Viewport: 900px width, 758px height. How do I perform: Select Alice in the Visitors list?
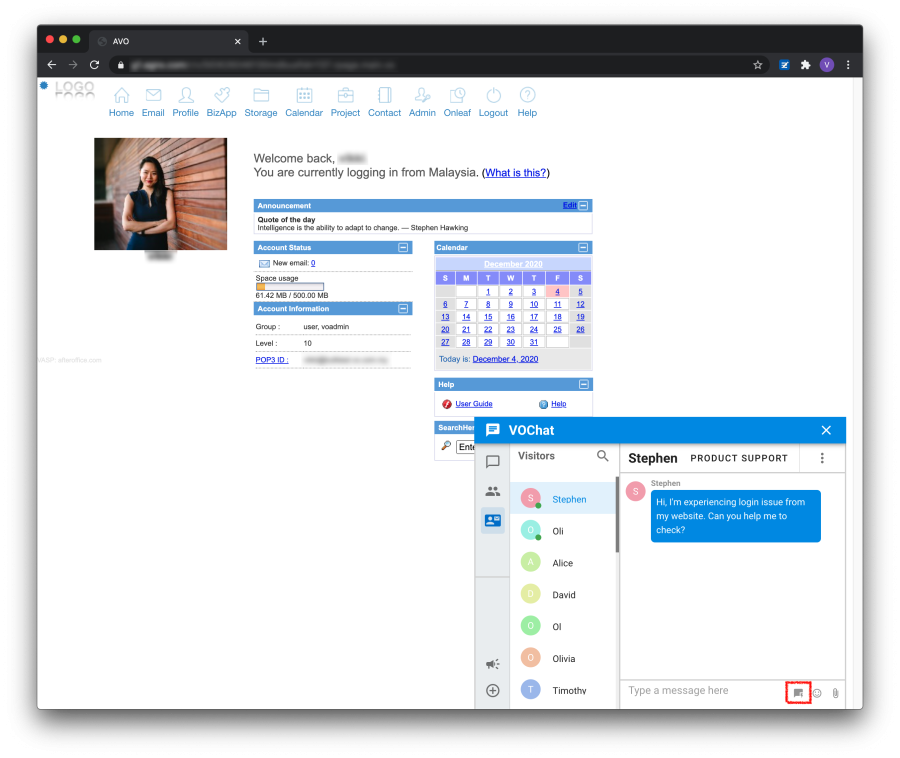pos(563,563)
